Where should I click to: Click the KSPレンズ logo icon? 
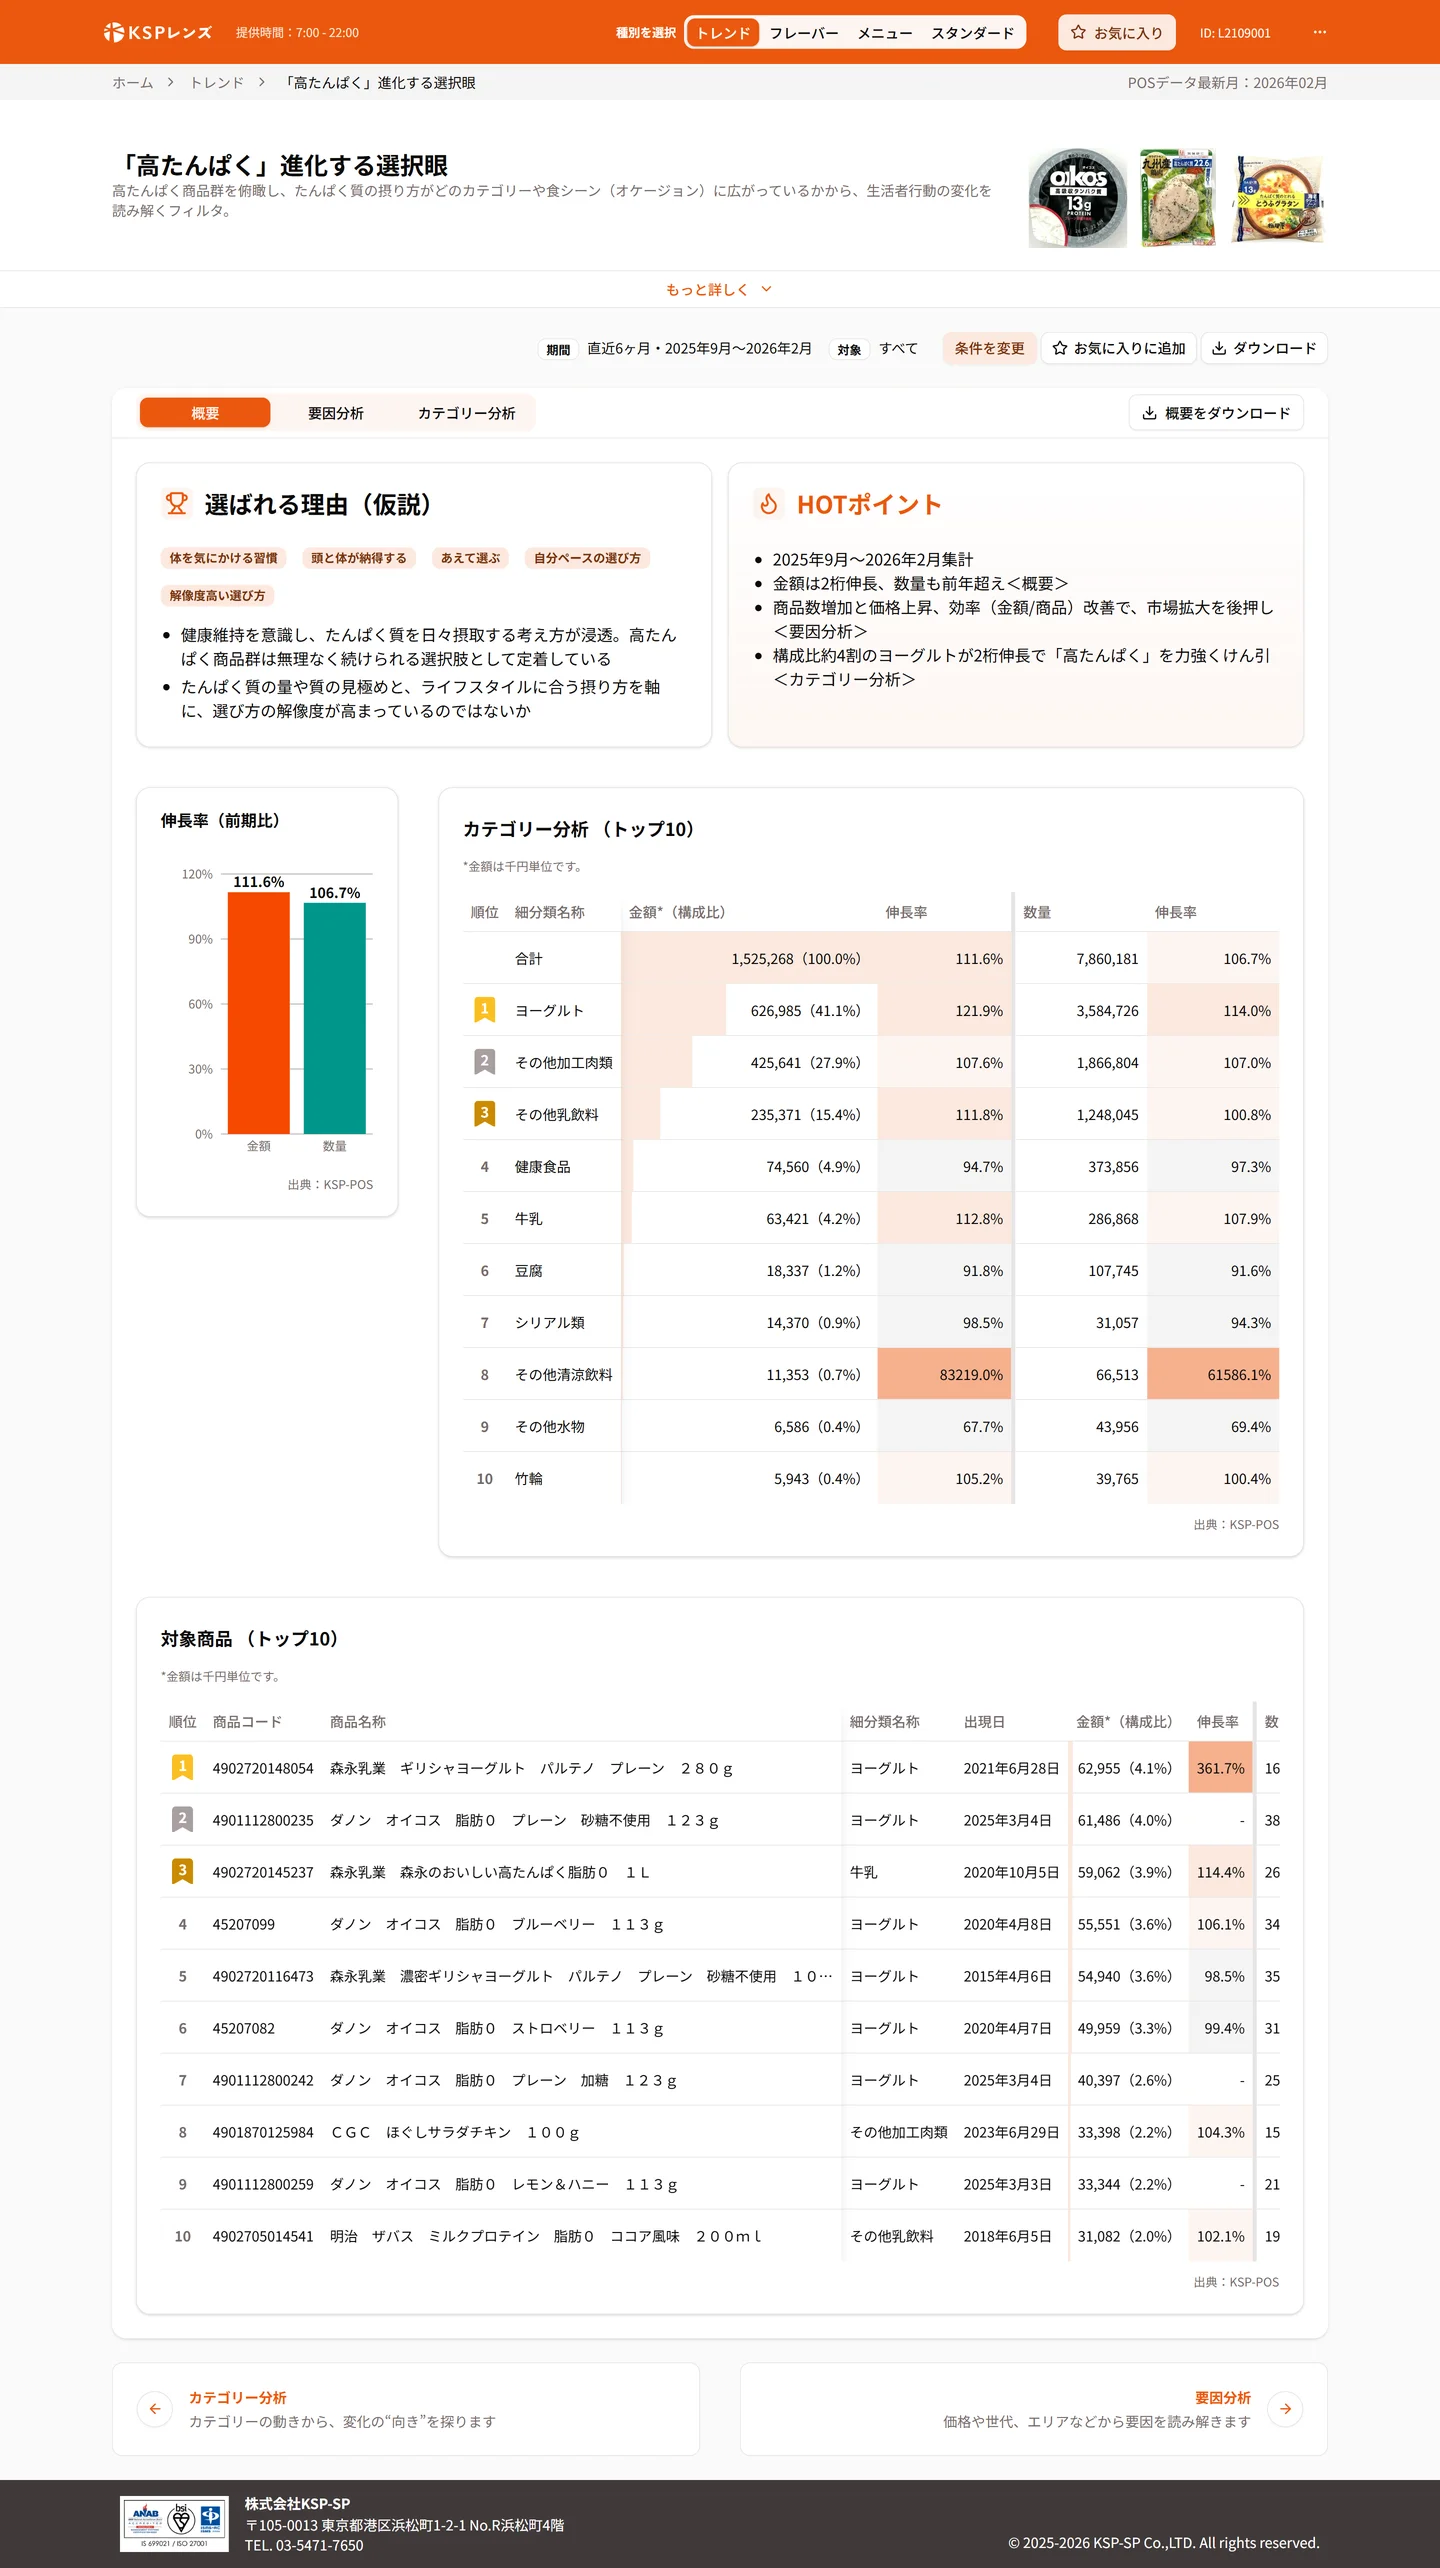point(114,32)
